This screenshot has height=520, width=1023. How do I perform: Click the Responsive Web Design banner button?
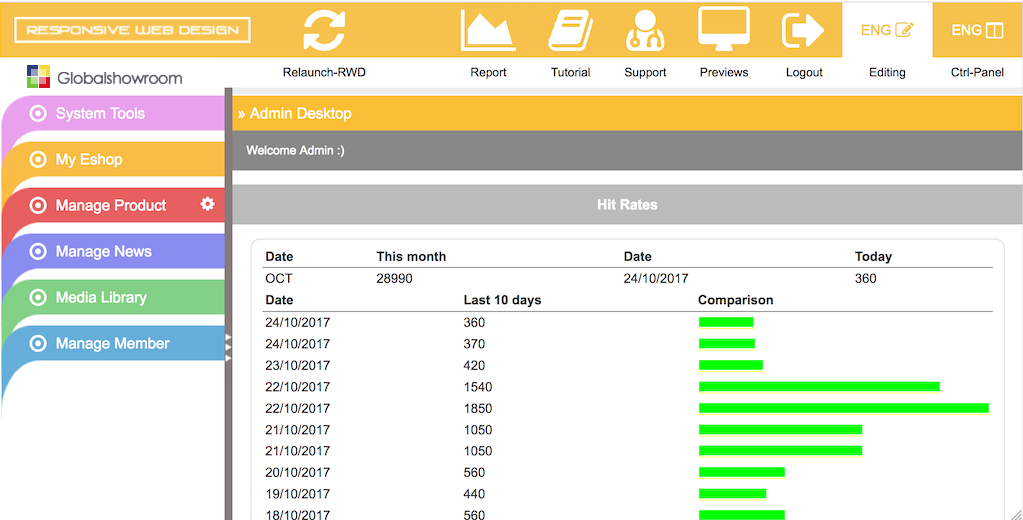click(132, 30)
